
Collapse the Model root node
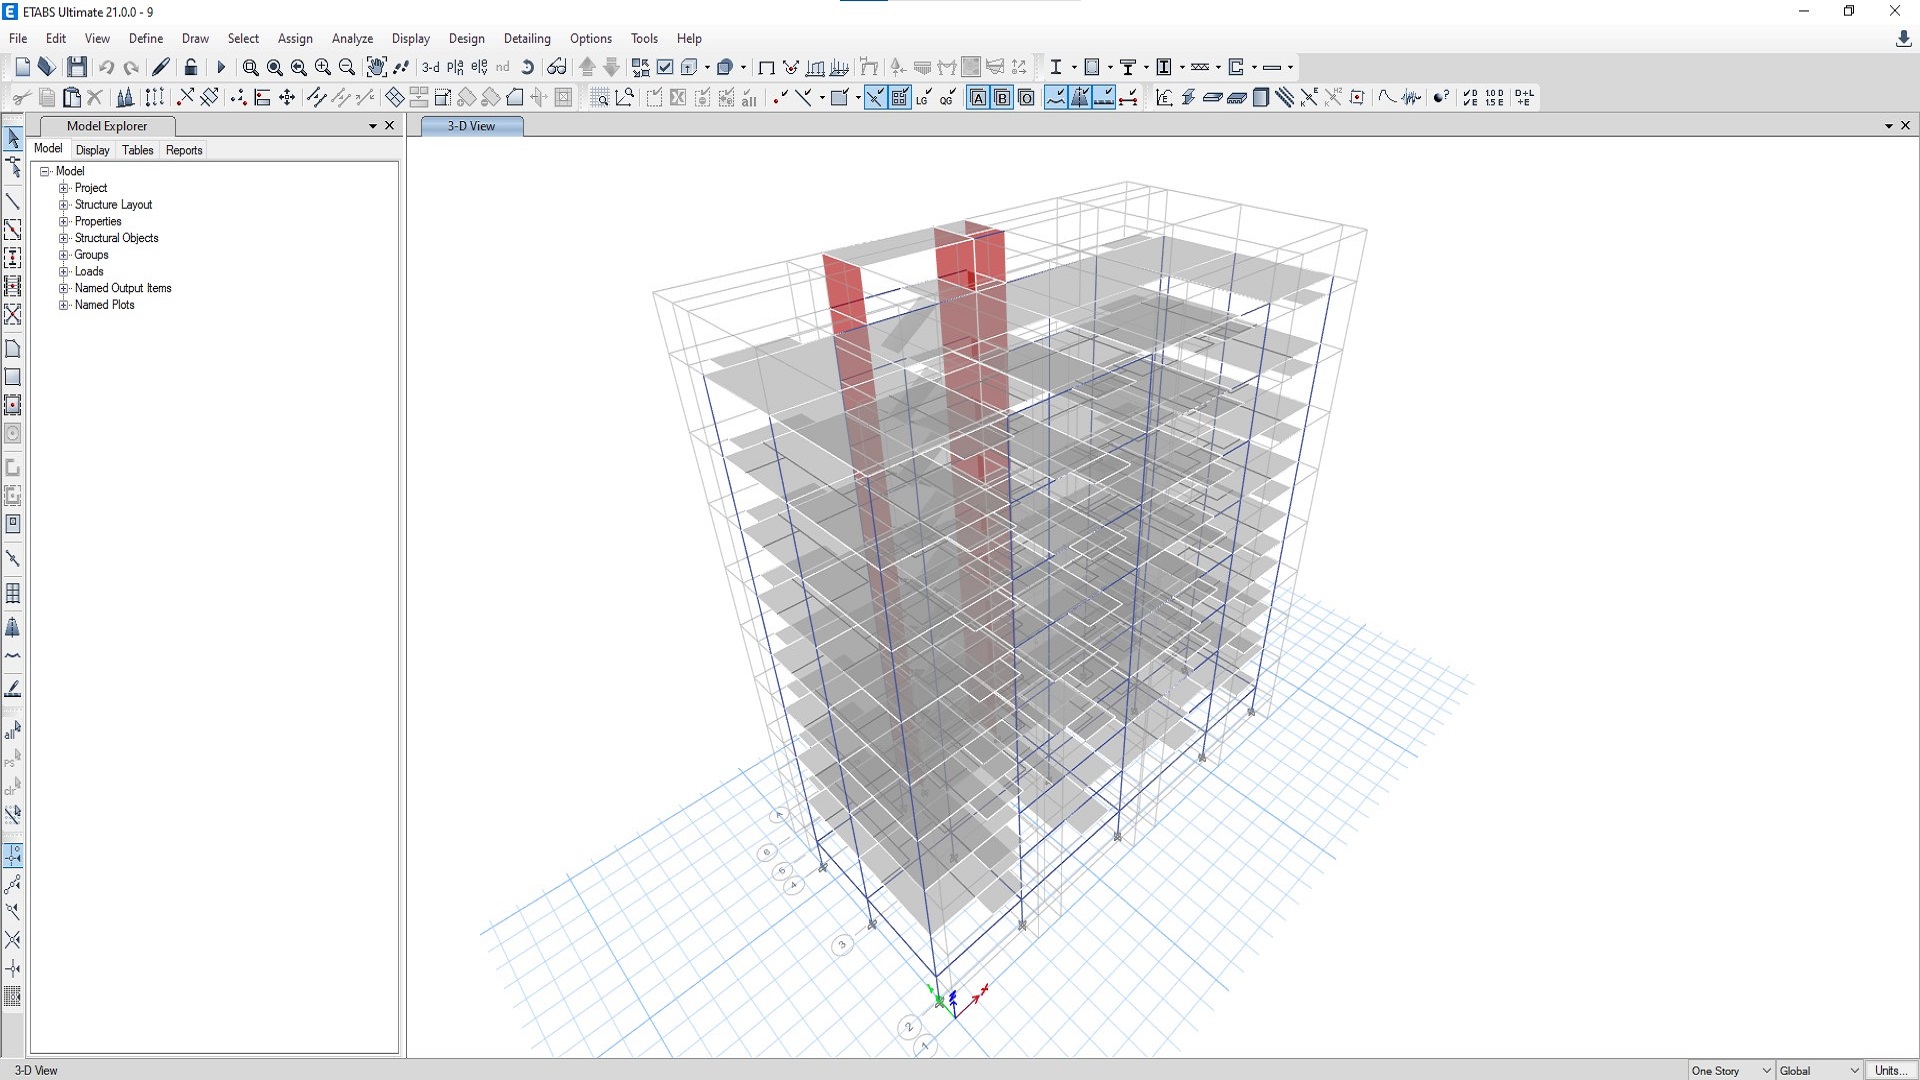[45, 171]
